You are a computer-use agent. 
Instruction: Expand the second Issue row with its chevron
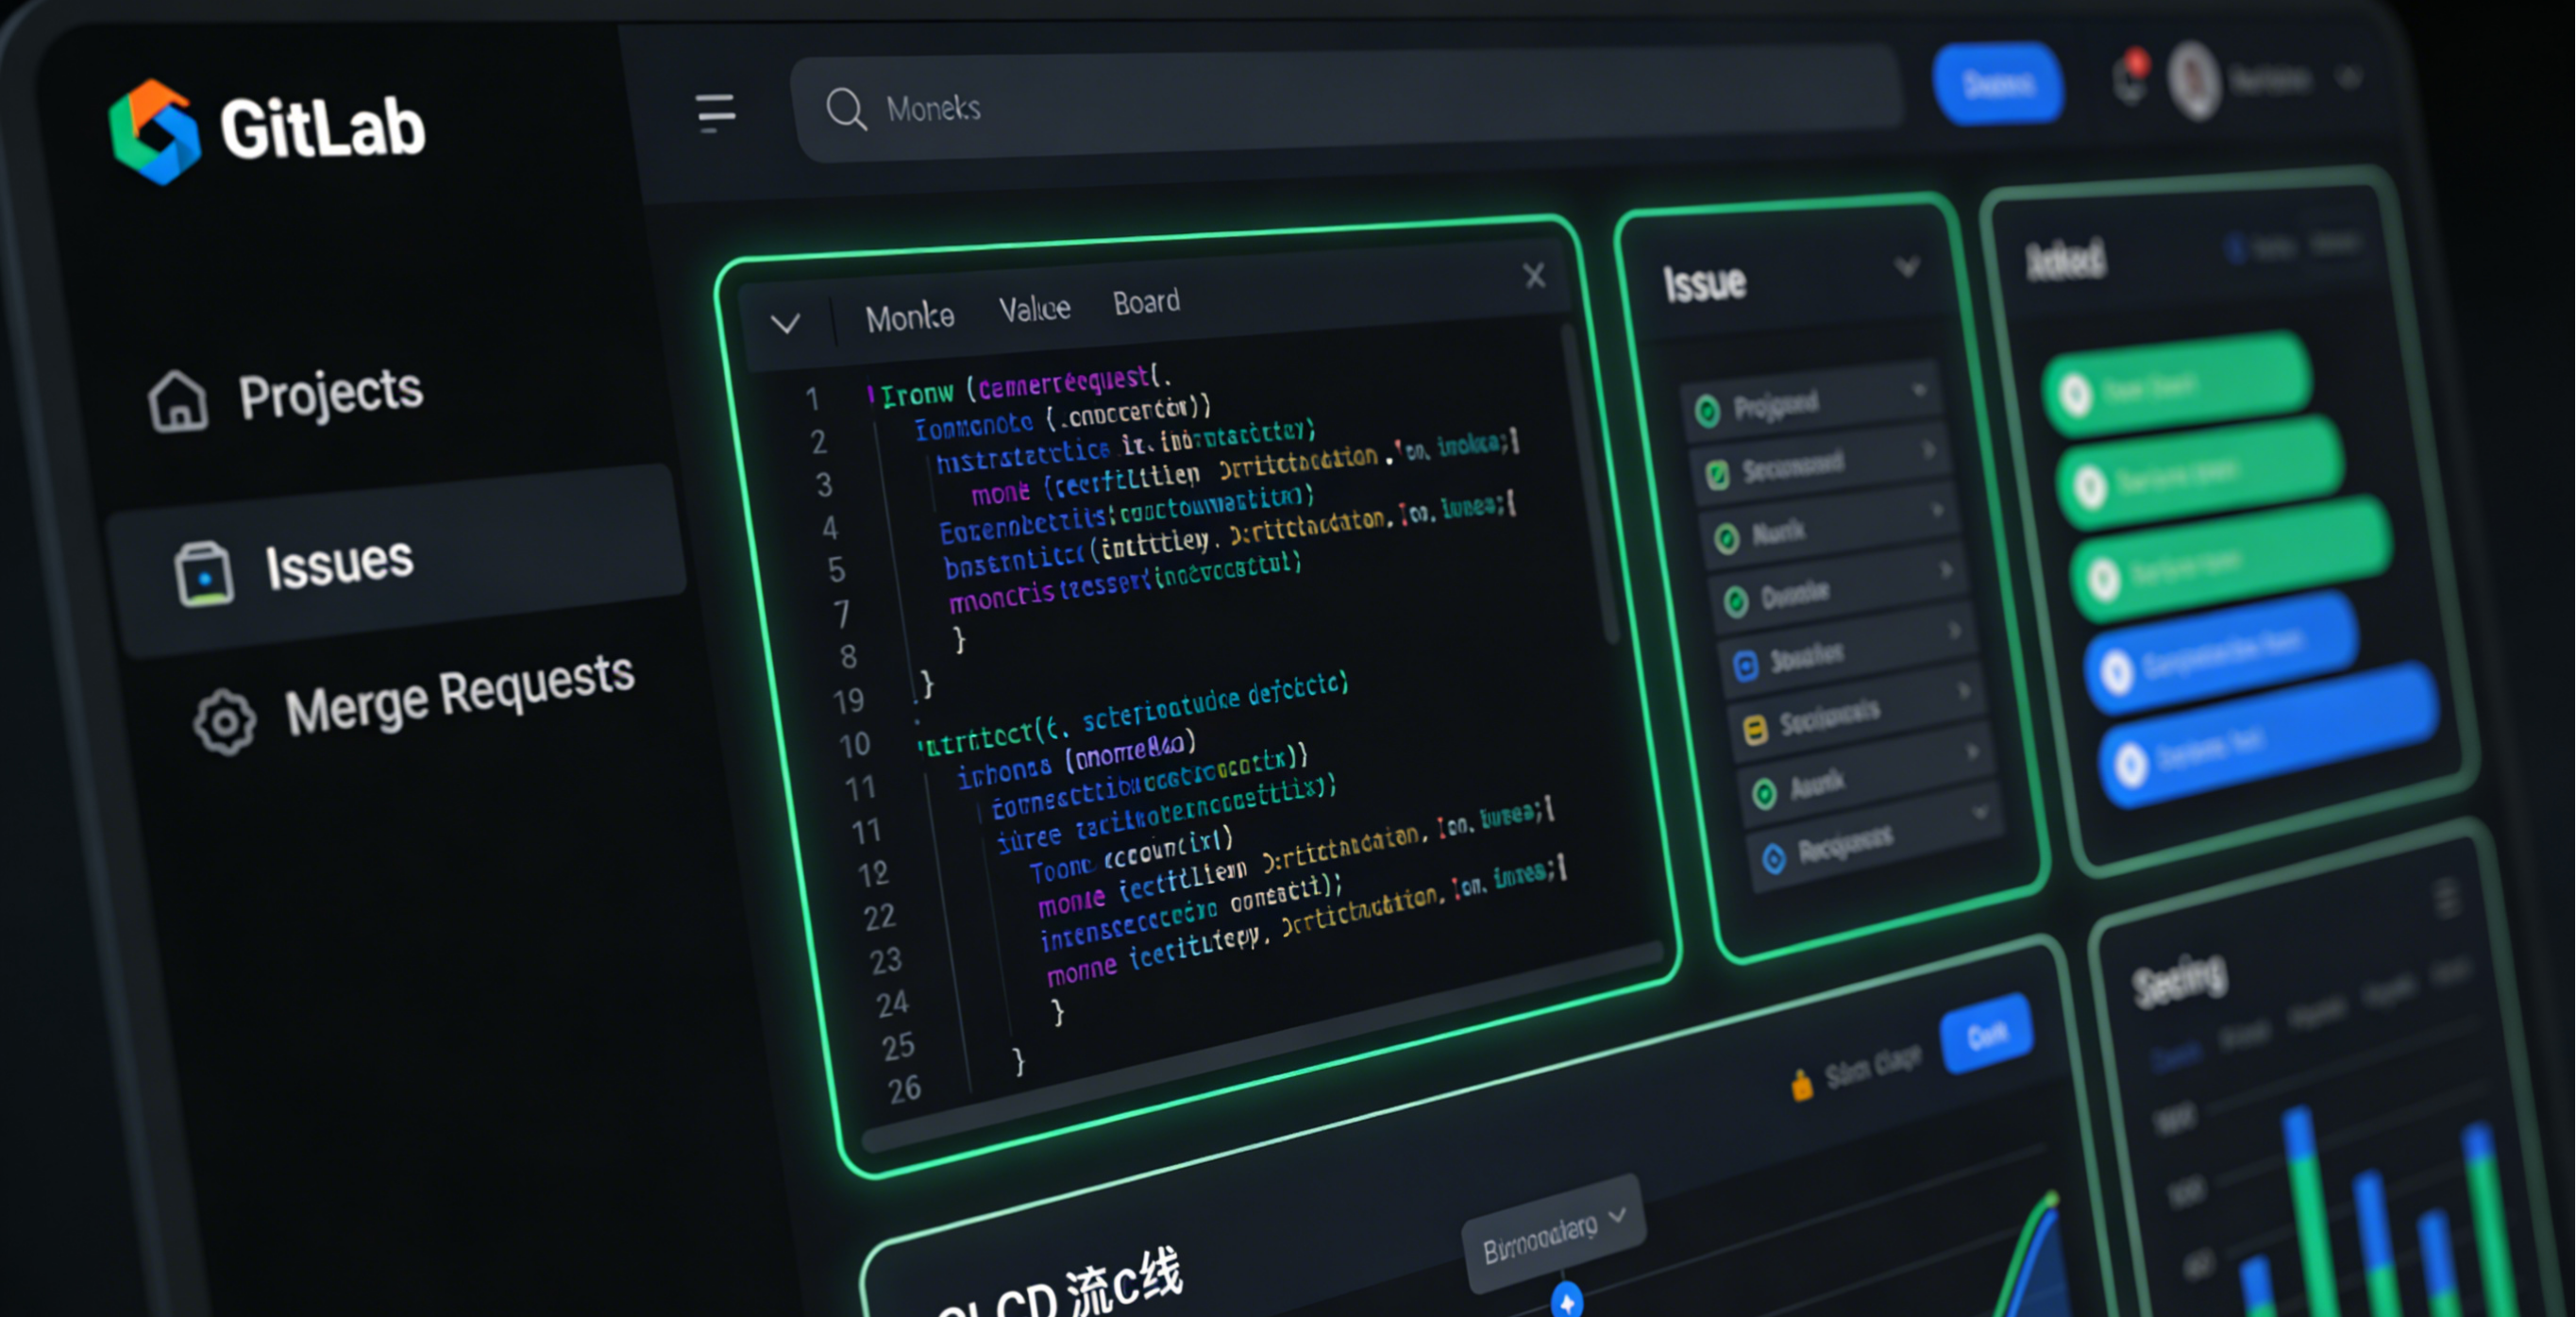click(1929, 451)
